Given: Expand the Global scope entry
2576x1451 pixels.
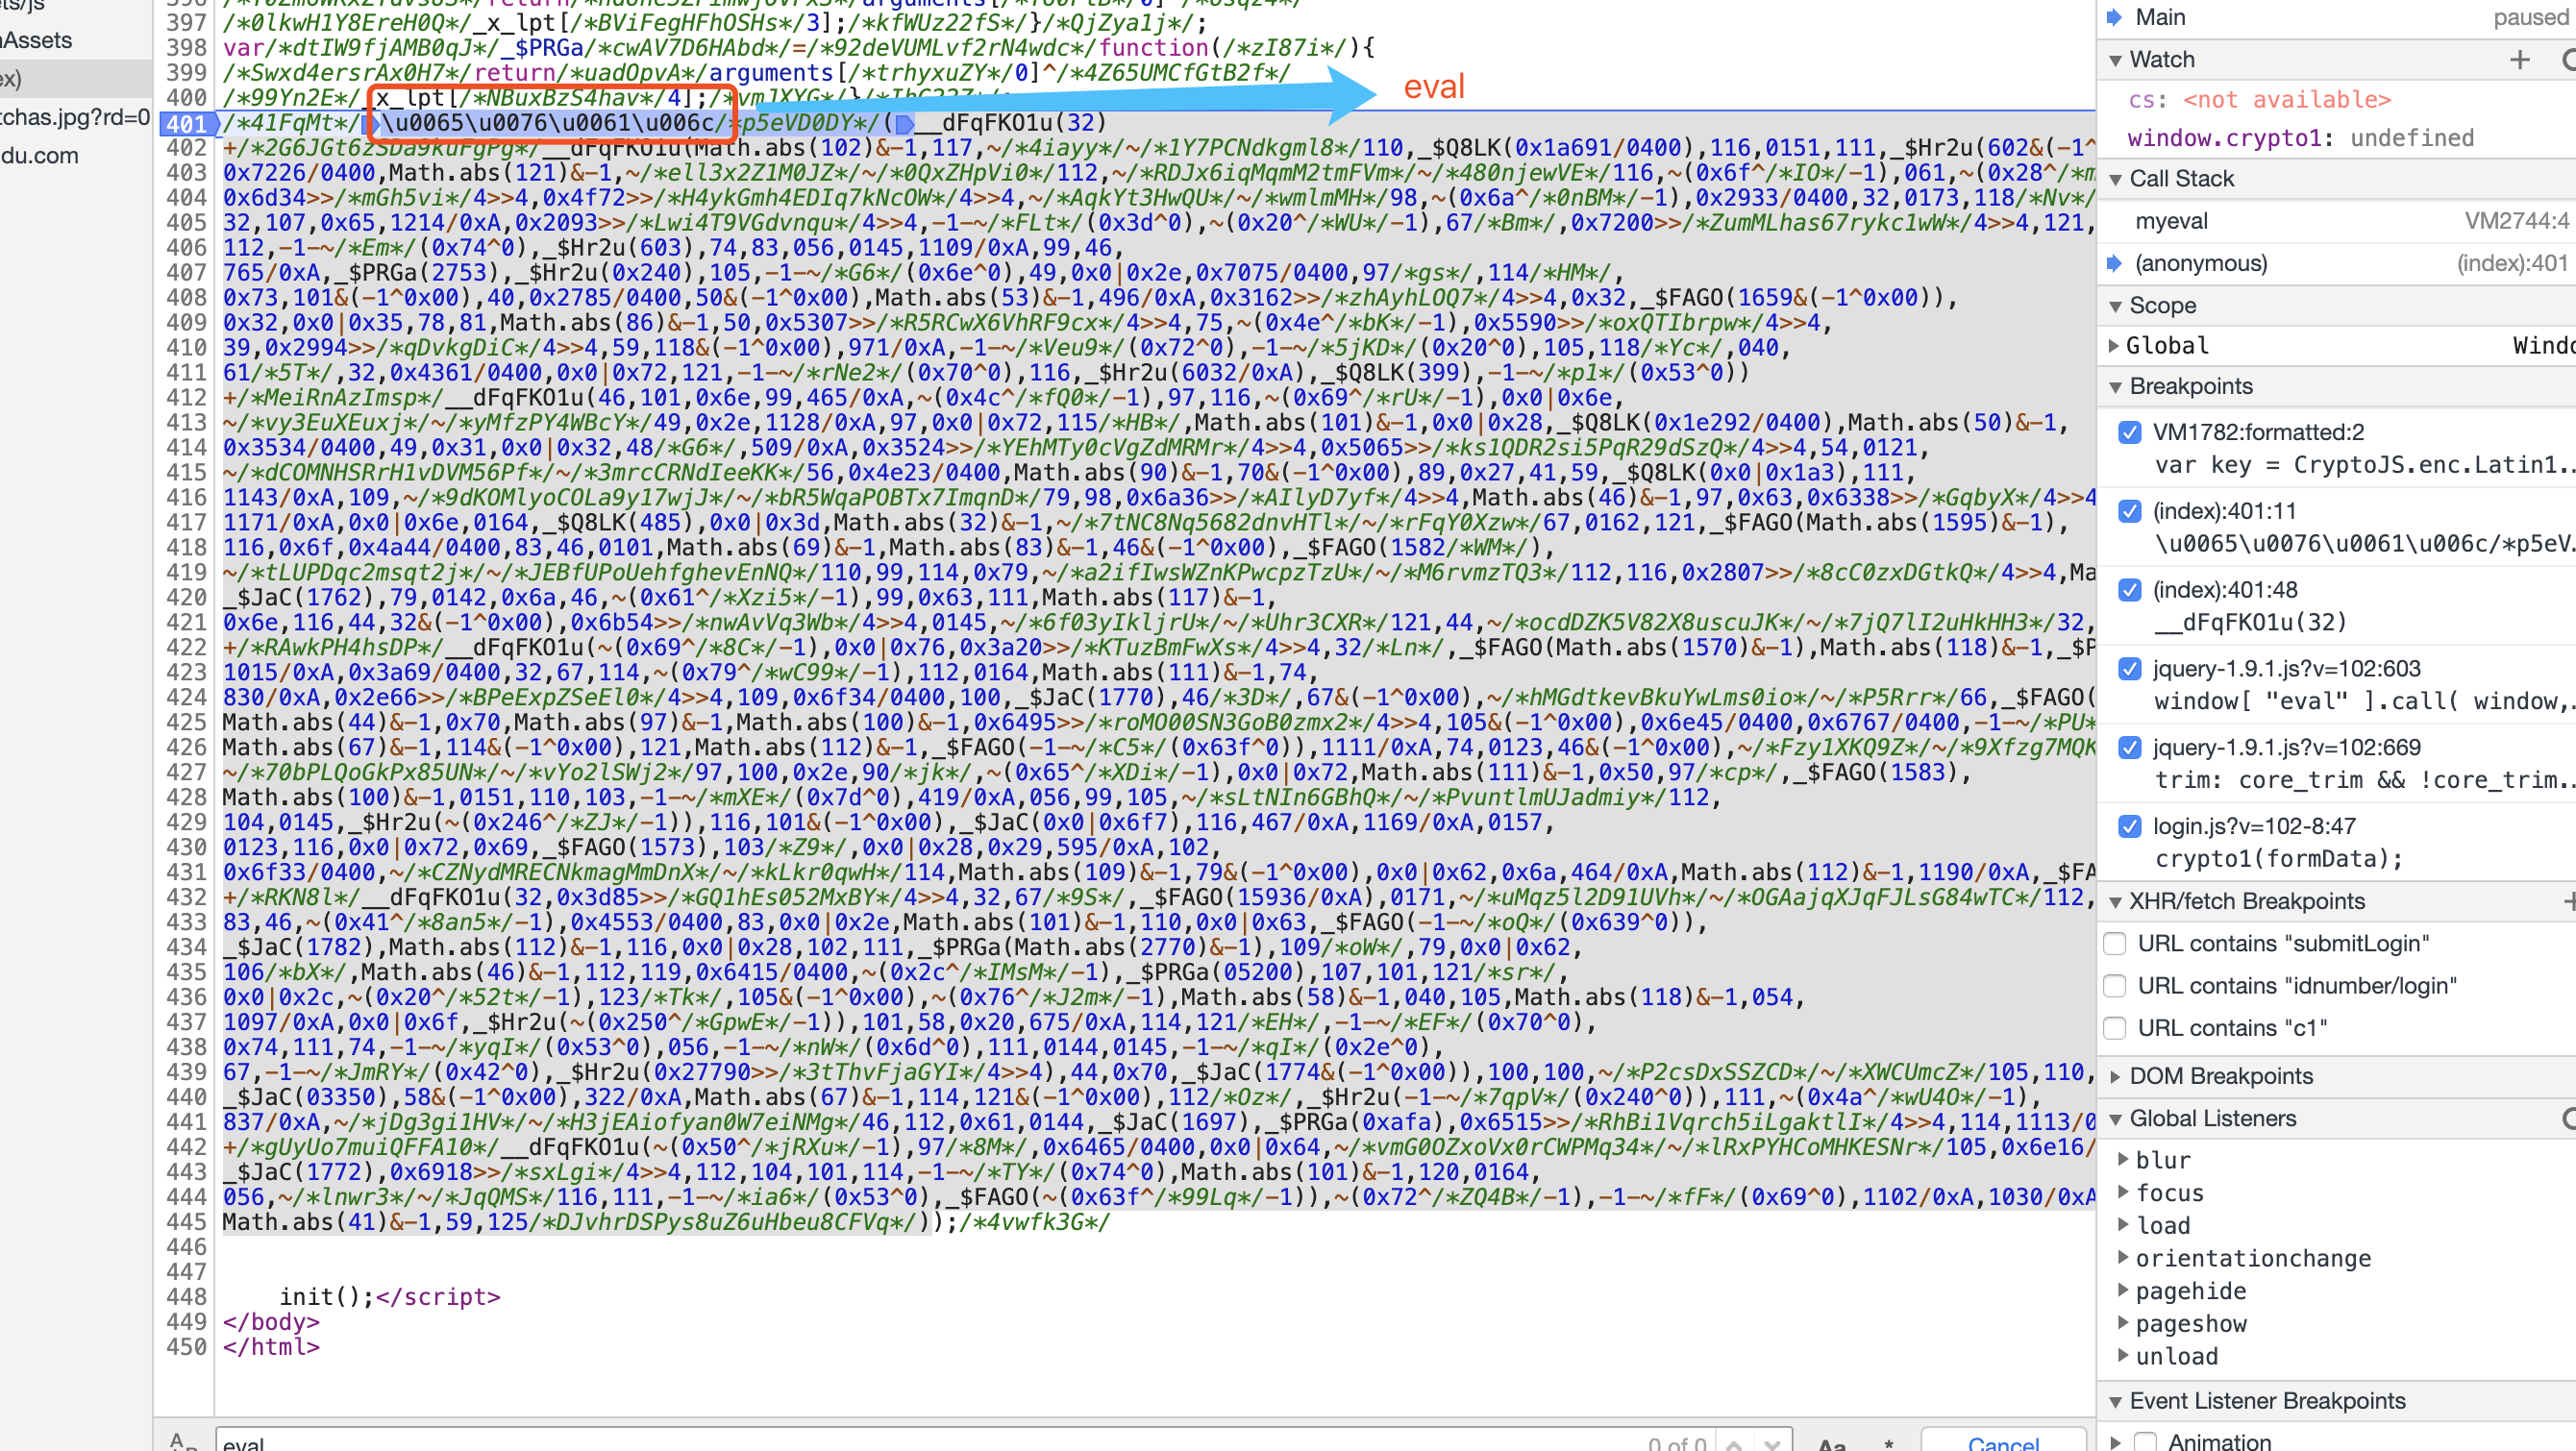Looking at the screenshot, I should point(2114,346).
